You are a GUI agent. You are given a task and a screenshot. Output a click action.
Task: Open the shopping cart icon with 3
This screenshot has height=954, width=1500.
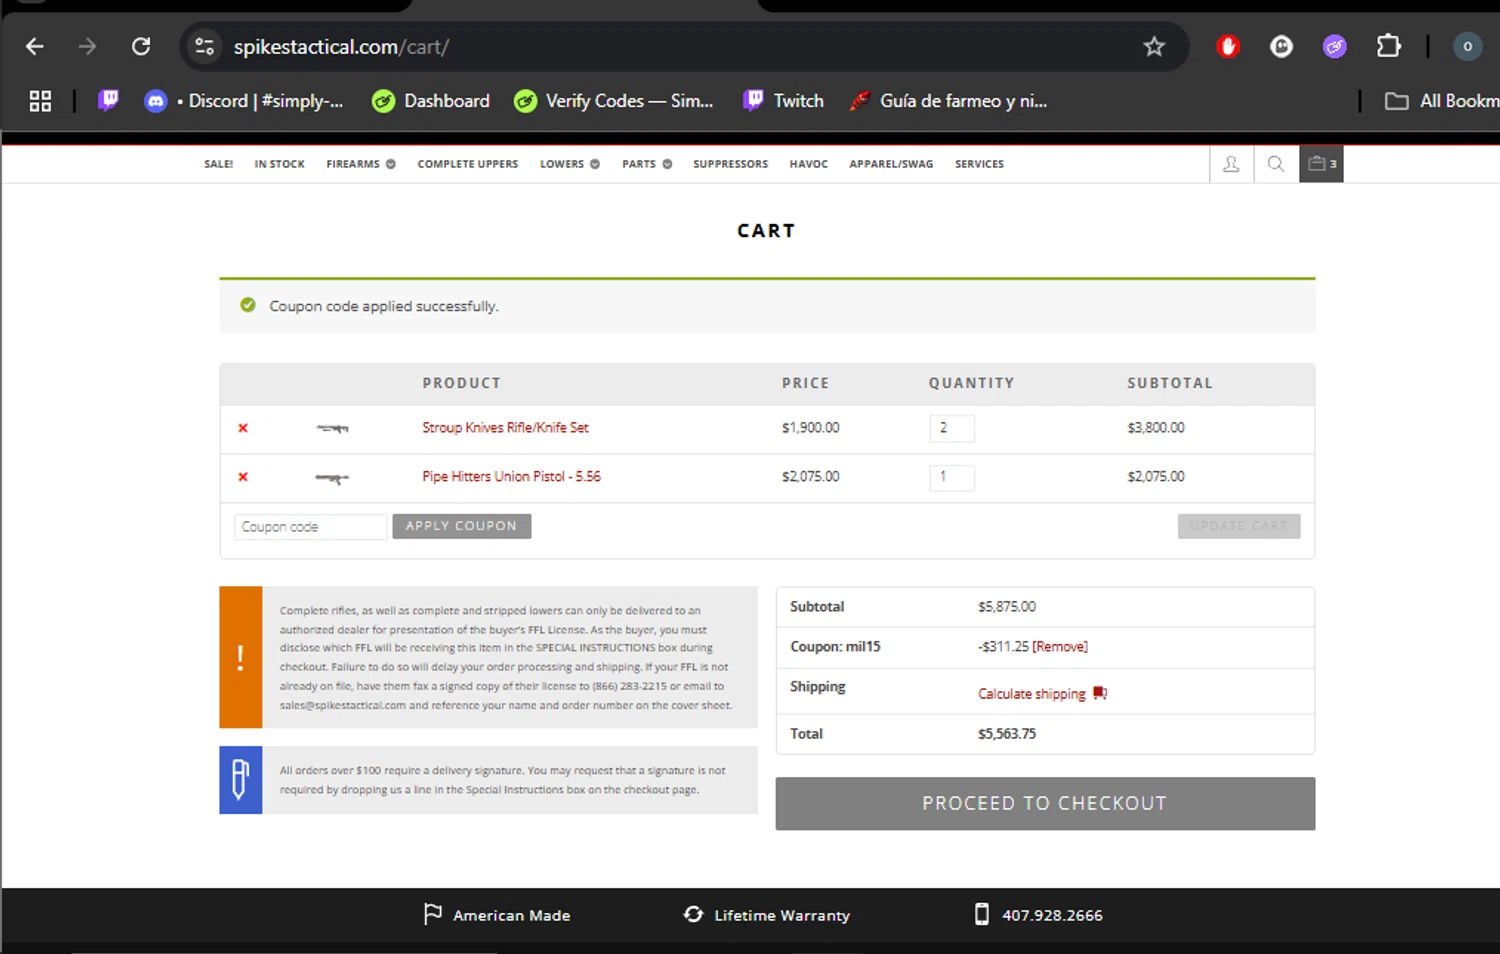tap(1321, 164)
